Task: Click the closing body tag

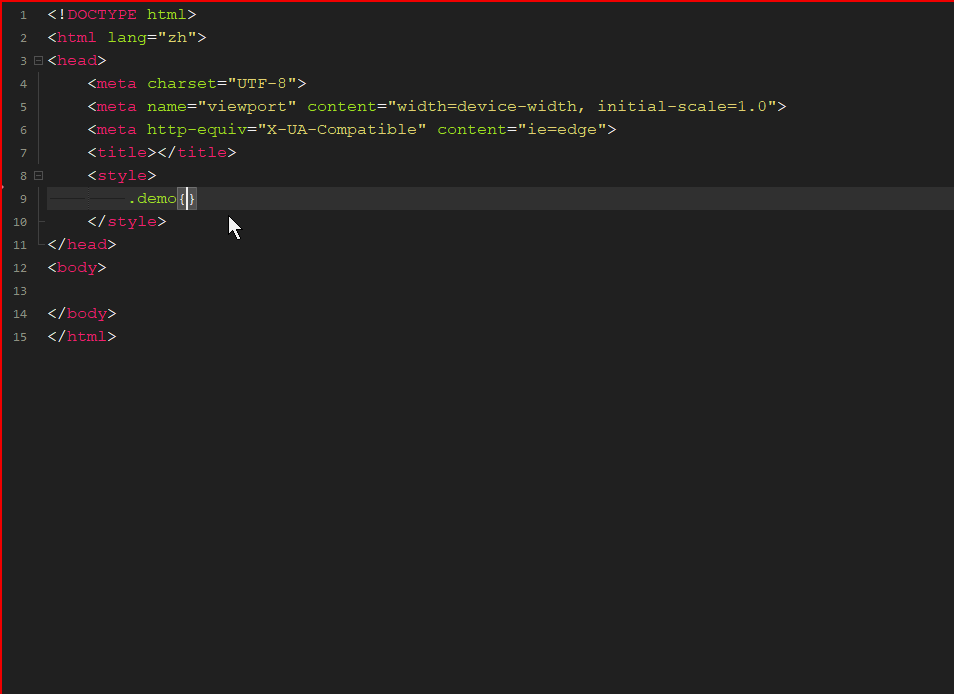Action: [x=82, y=314]
